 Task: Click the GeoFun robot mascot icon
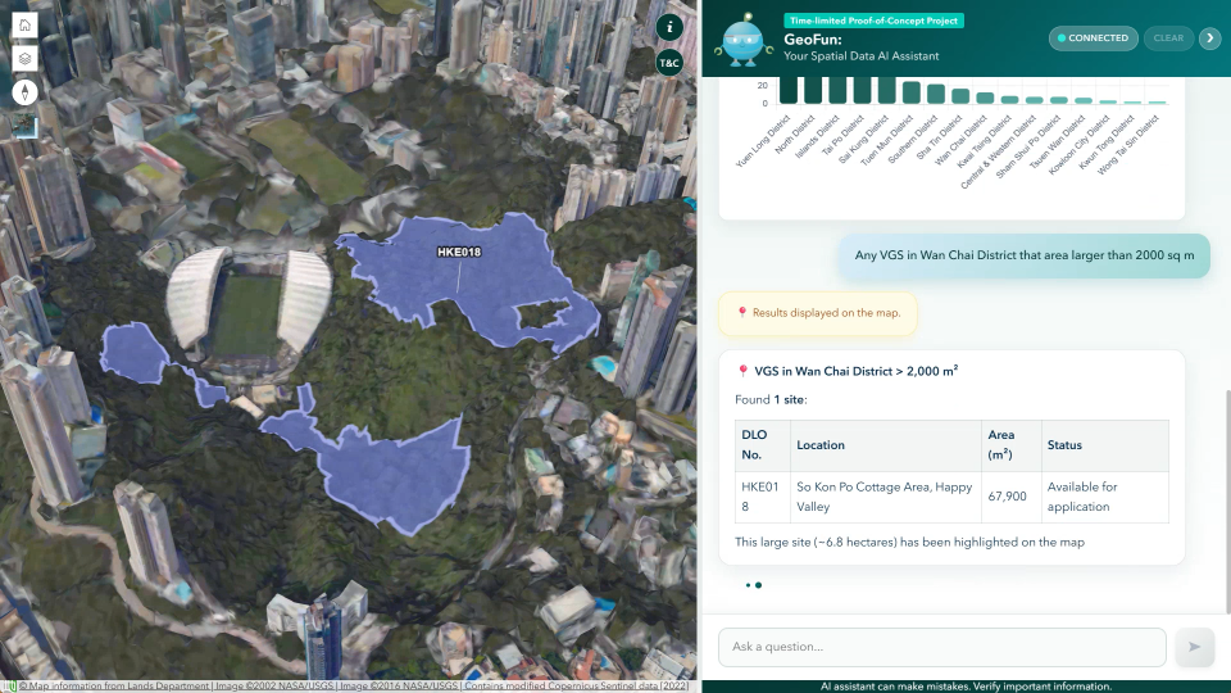(x=742, y=40)
